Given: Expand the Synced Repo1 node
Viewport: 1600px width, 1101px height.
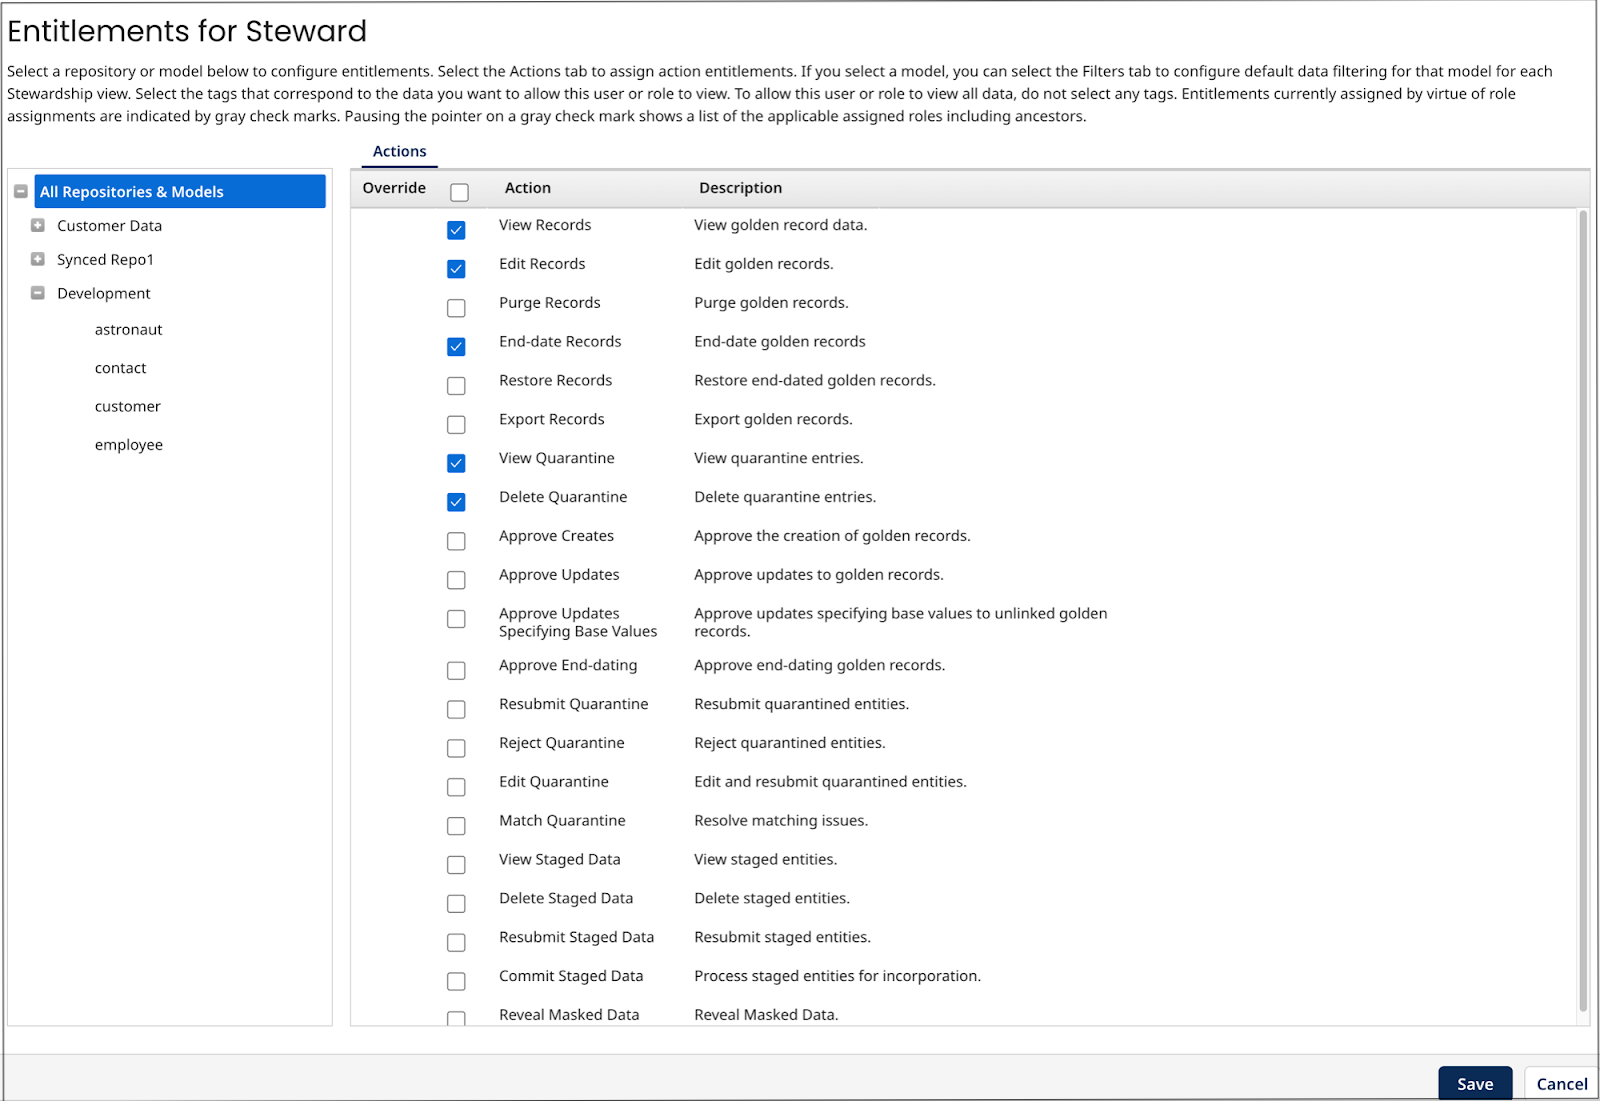Looking at the screenshot, I should [38, 259].
